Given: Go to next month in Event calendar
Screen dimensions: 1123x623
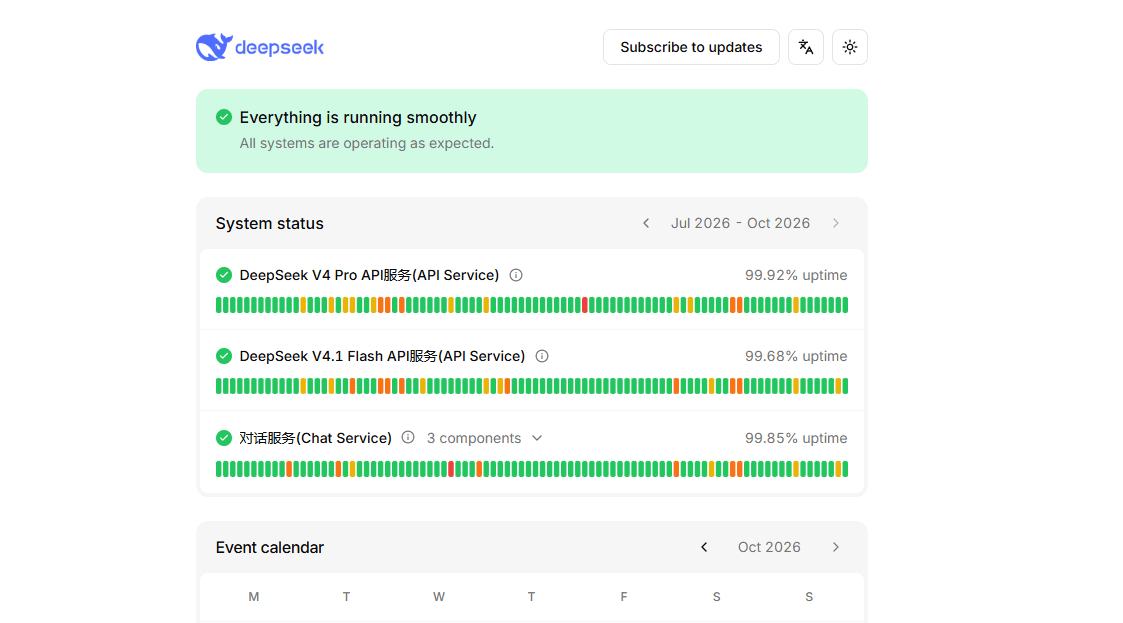Looking at the screenshot, I should [836, 547].
